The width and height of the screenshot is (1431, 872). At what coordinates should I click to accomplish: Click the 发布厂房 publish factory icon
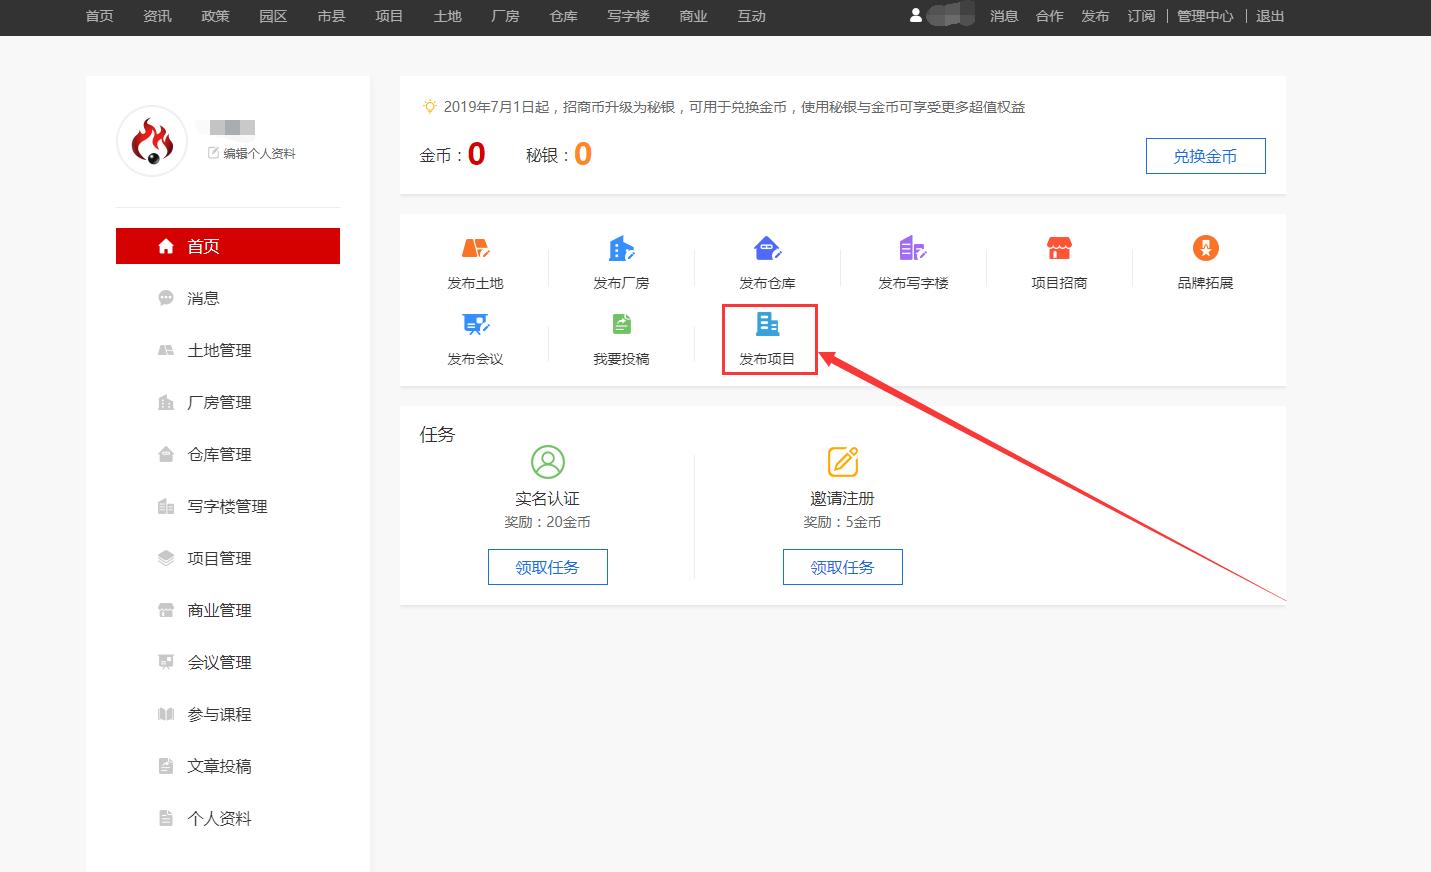click(x=621, y=262)
